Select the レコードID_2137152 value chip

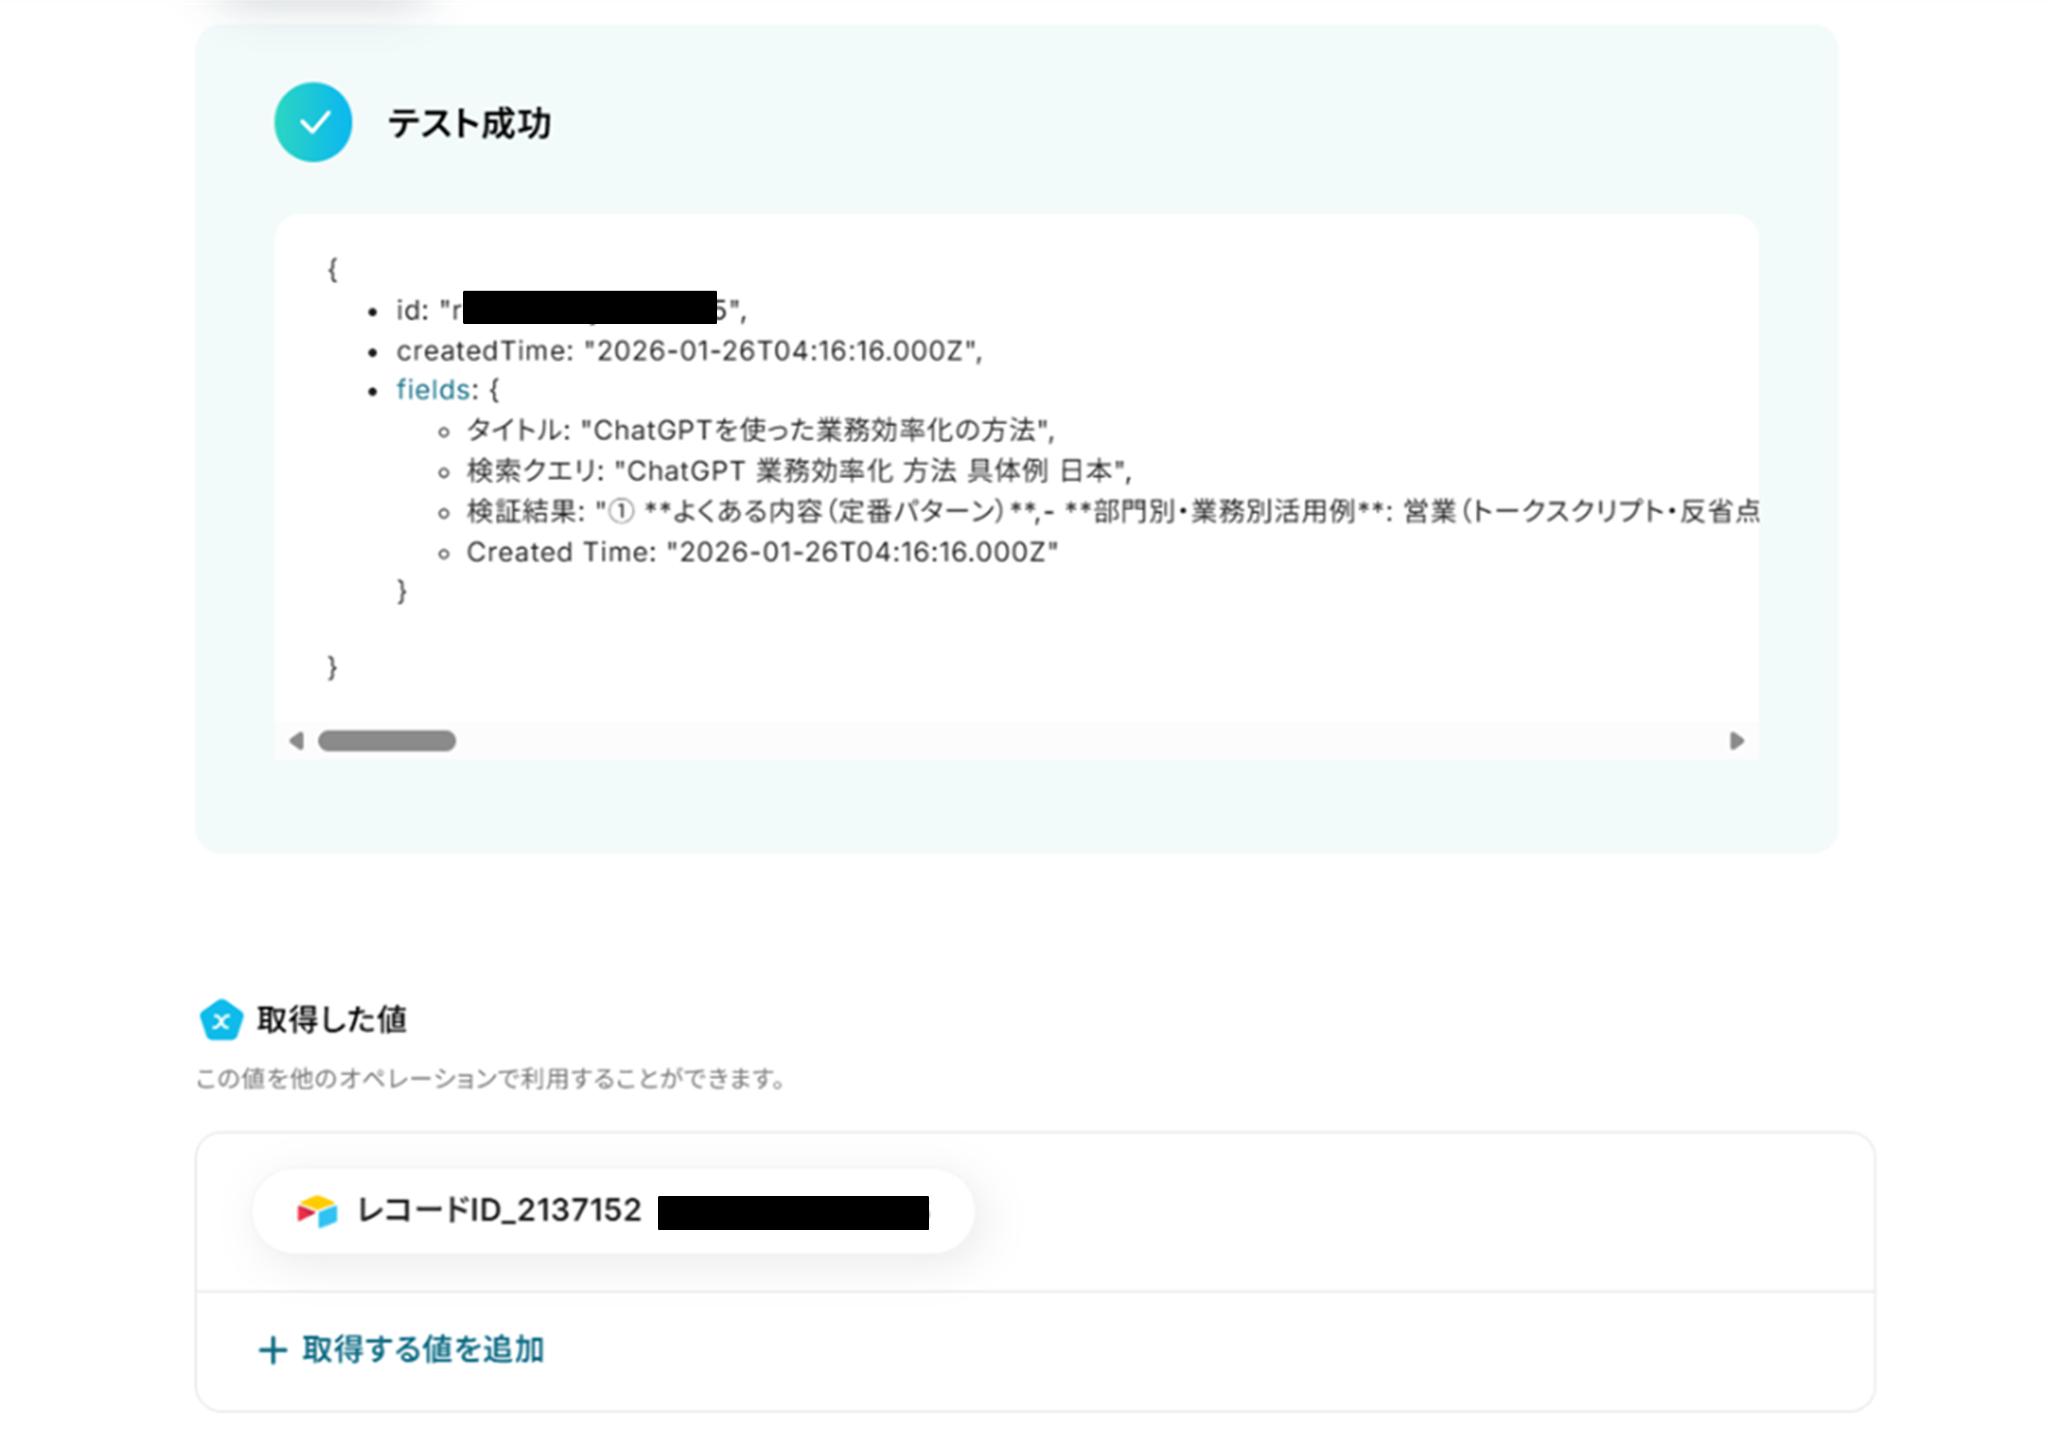(613, 1211)
